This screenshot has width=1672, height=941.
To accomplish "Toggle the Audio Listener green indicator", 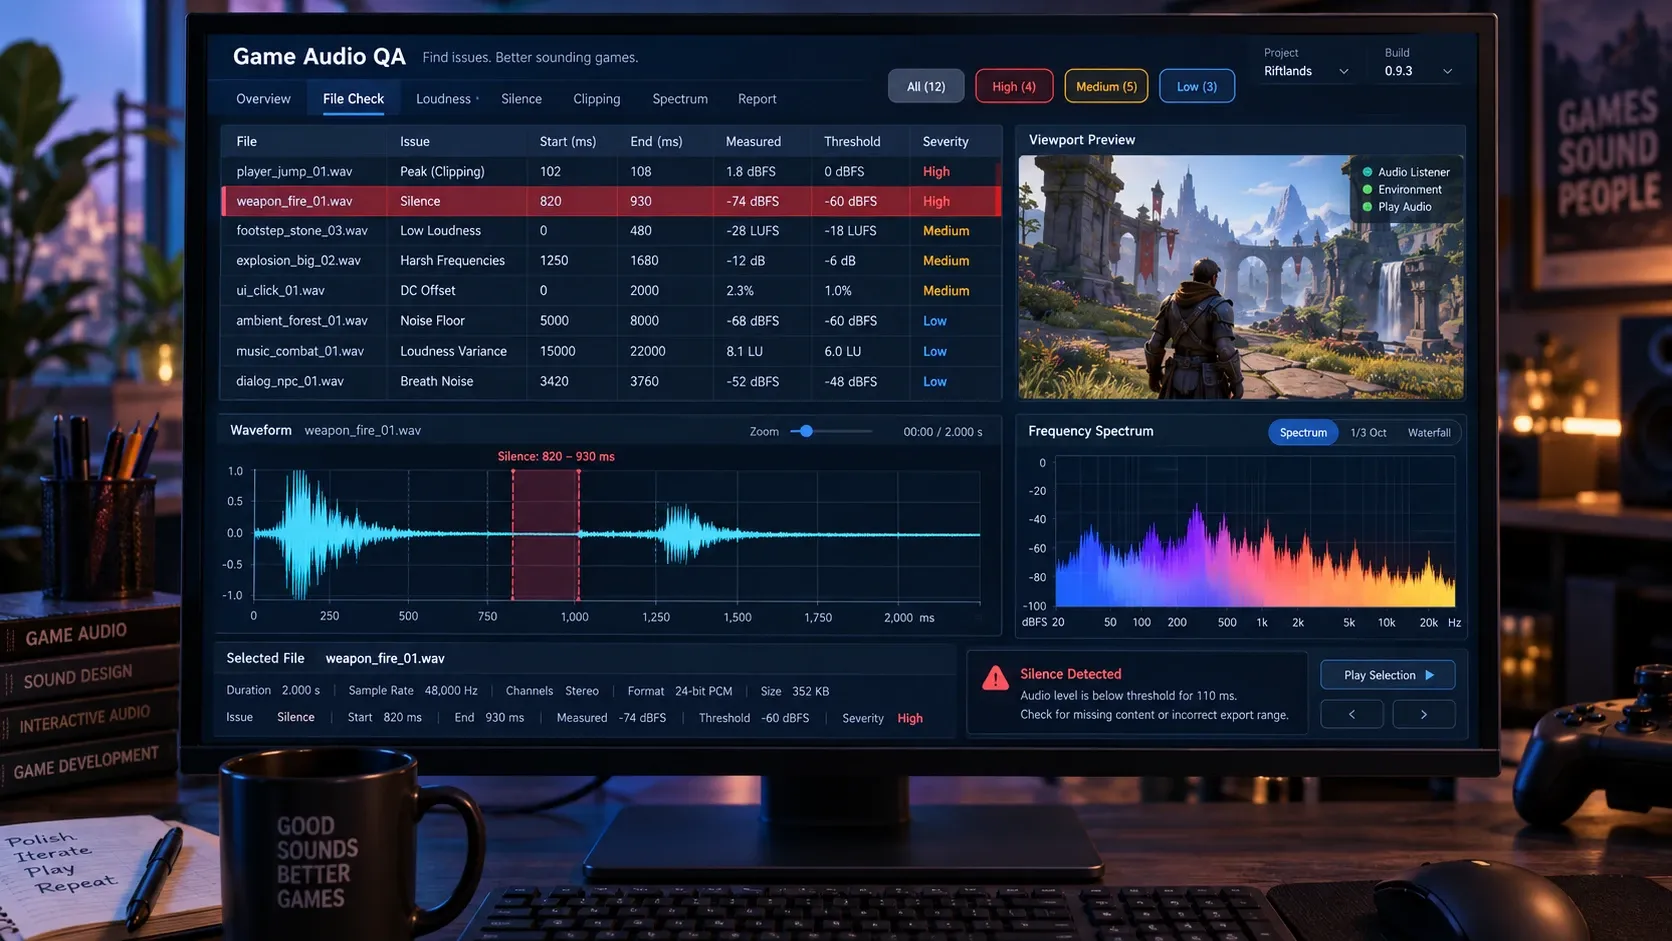I will [x=1367, y=172].
